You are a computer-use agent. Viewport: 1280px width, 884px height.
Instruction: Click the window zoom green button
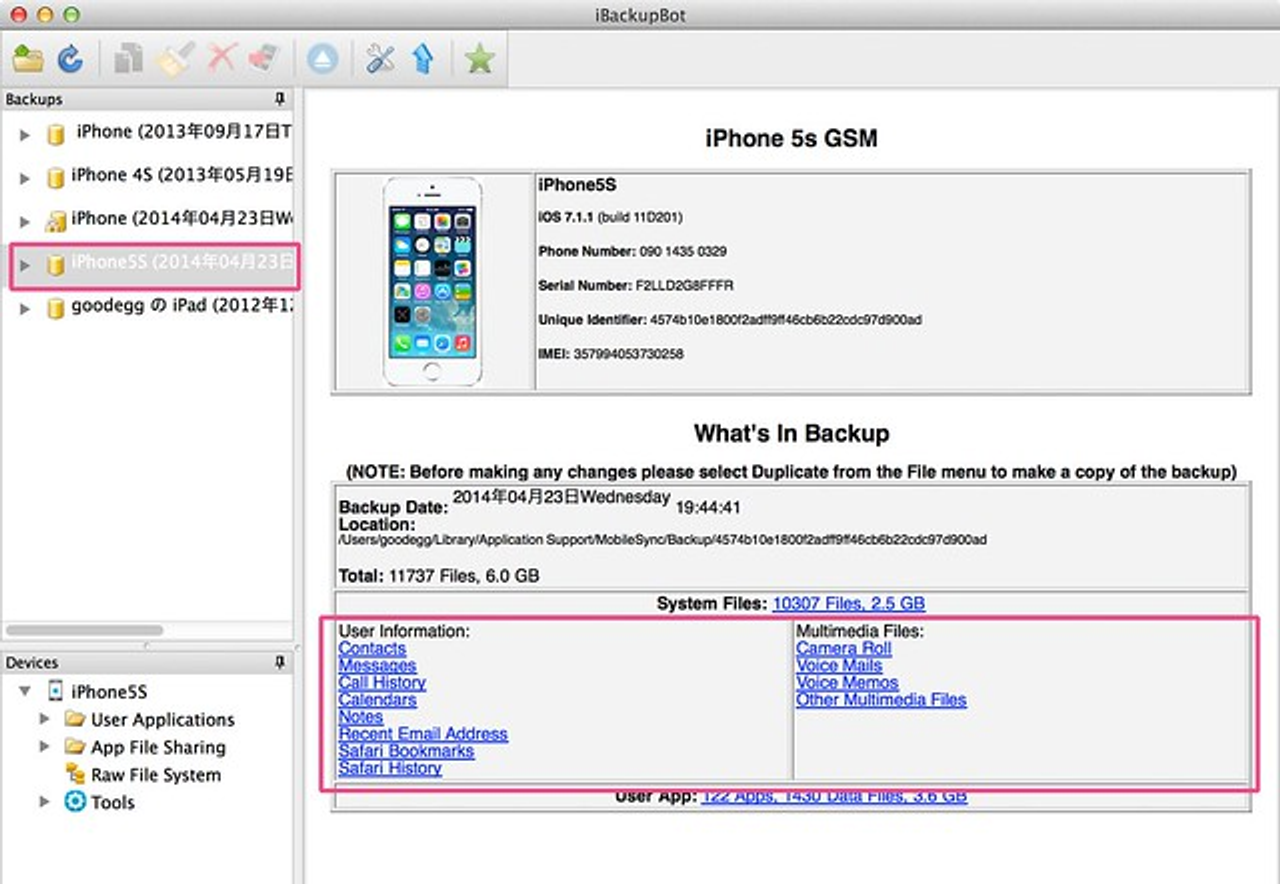click(69, 15)
